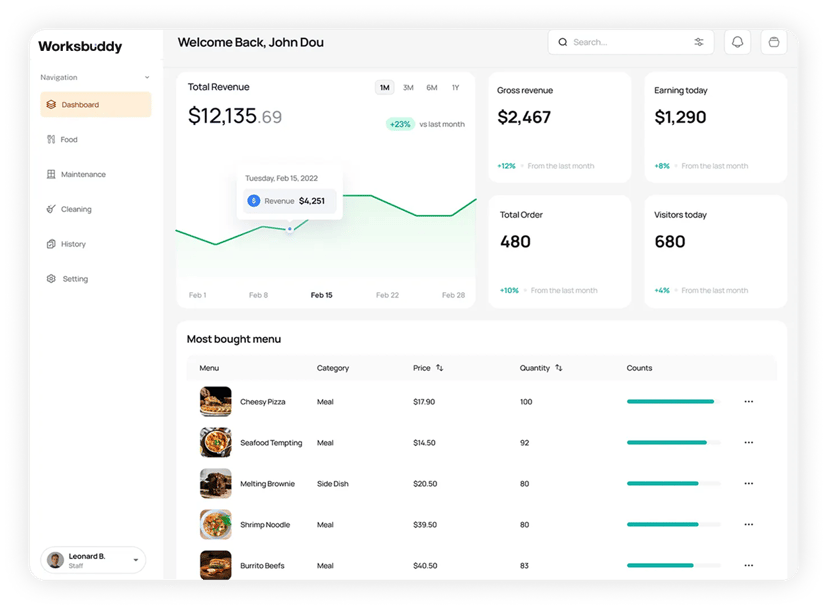
Task: Open Melting Brownie row options menu
Action: 749,484
